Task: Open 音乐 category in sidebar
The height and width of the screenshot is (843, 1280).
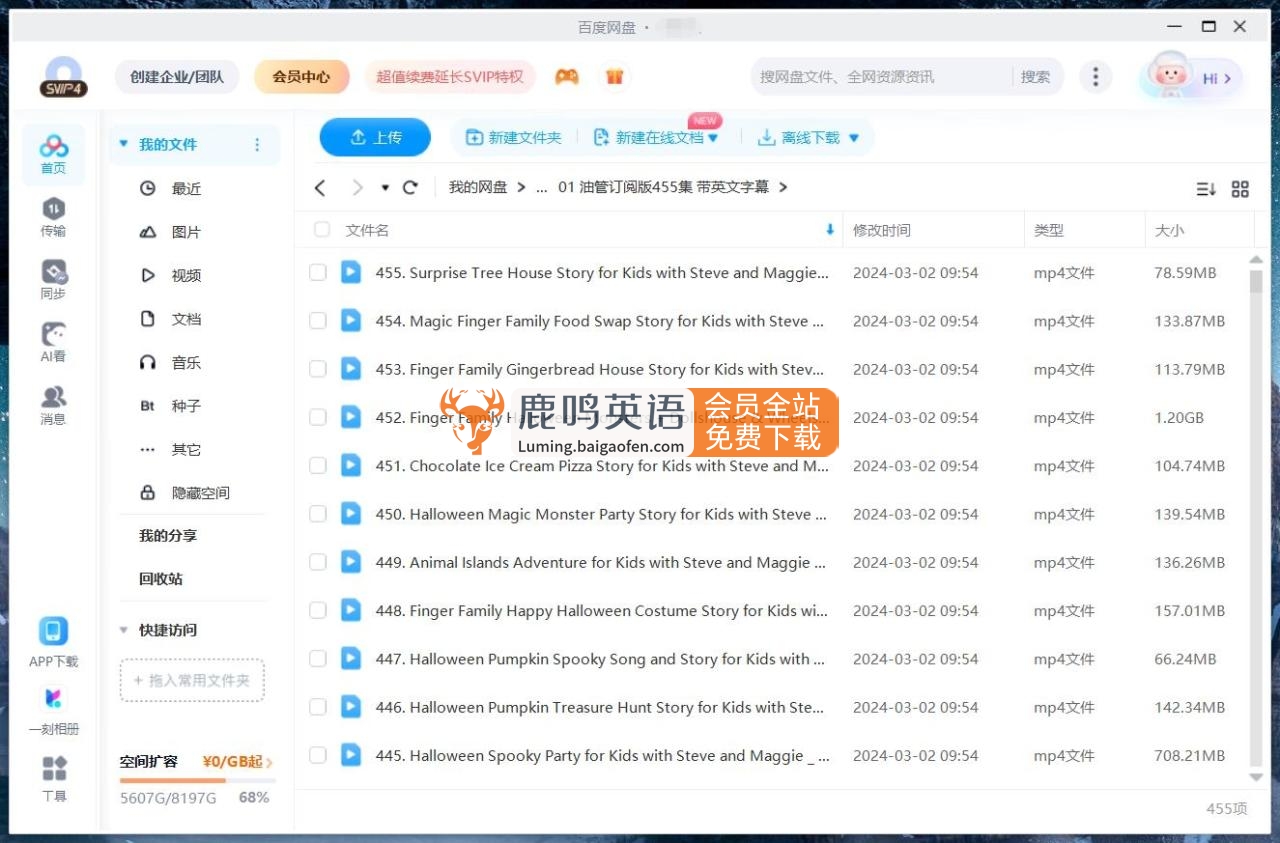Action: (186, 362)
